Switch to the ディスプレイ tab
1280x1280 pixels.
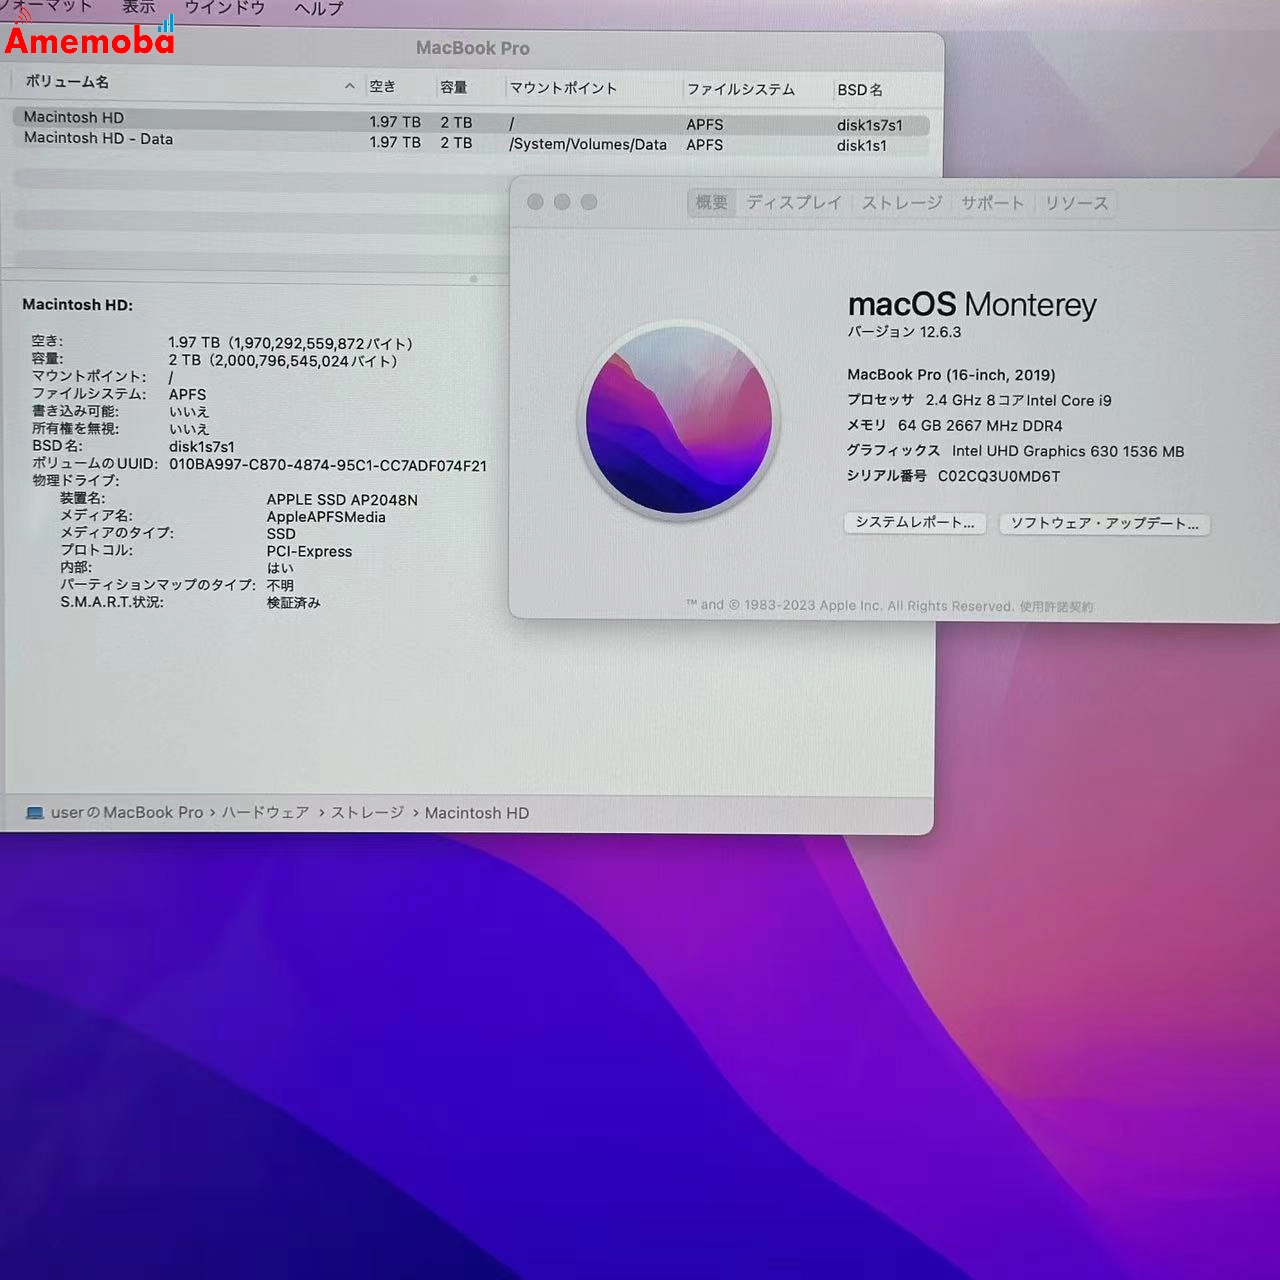point(794,203)
